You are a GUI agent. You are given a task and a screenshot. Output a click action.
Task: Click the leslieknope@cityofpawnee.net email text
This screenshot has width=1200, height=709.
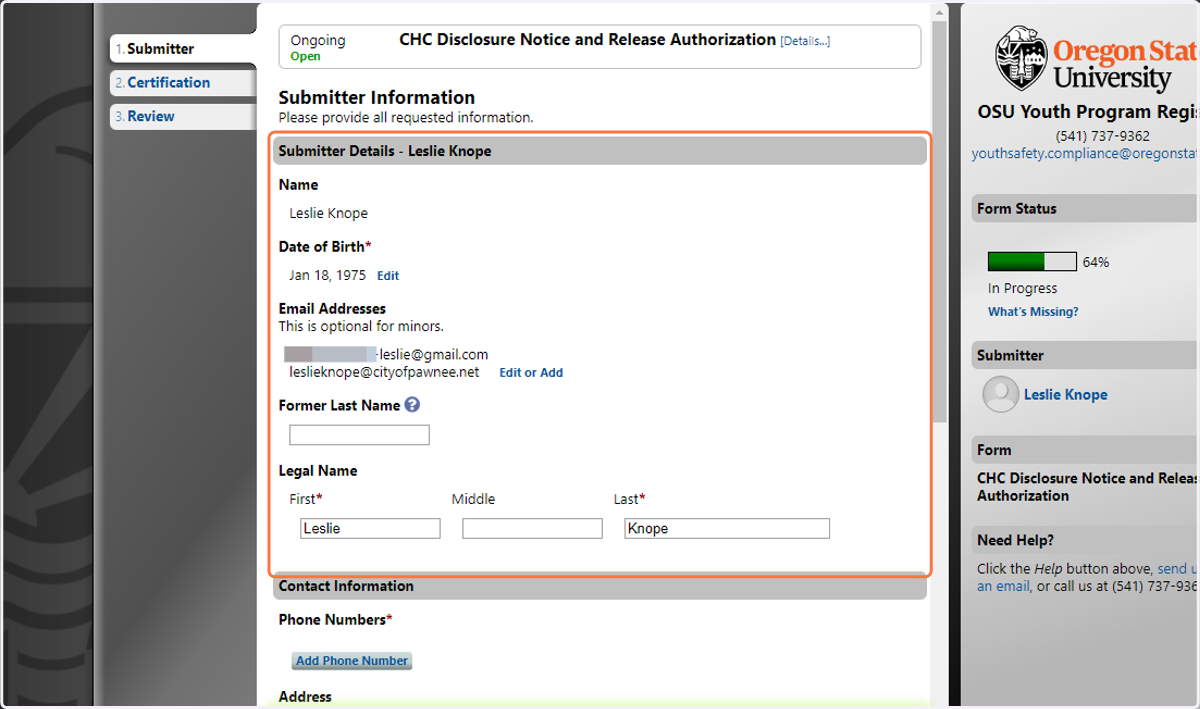coord(384,372)
